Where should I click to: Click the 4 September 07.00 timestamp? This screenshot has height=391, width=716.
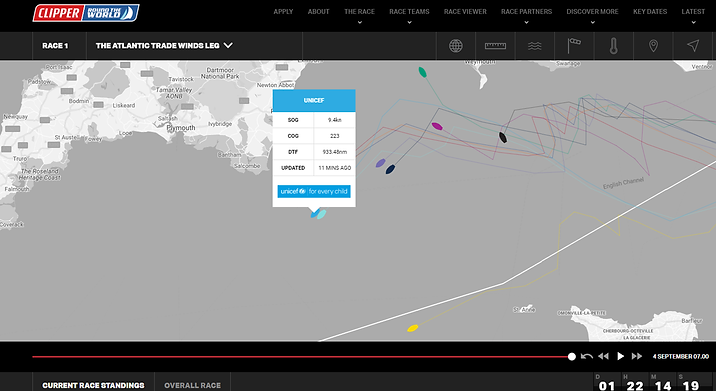681,356
